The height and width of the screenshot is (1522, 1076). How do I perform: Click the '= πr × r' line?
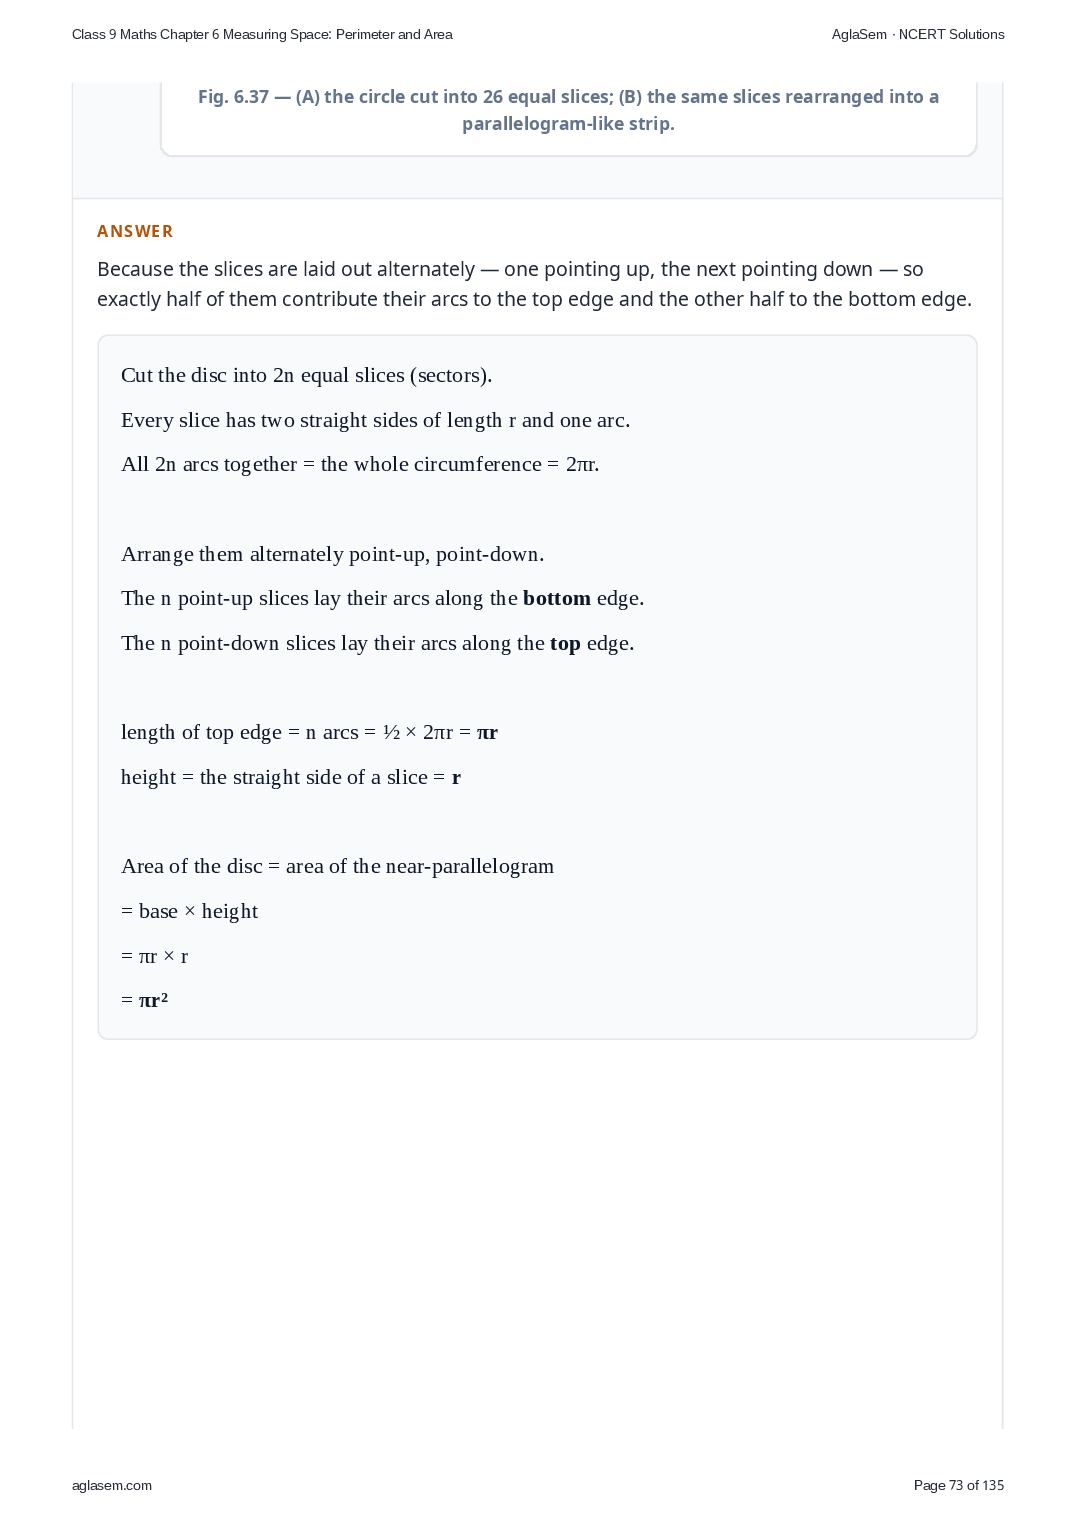pos(155,956)
